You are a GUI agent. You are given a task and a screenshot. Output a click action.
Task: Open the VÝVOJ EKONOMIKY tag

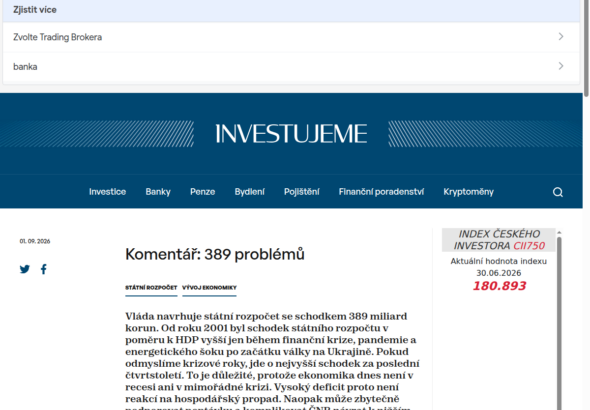209,288
